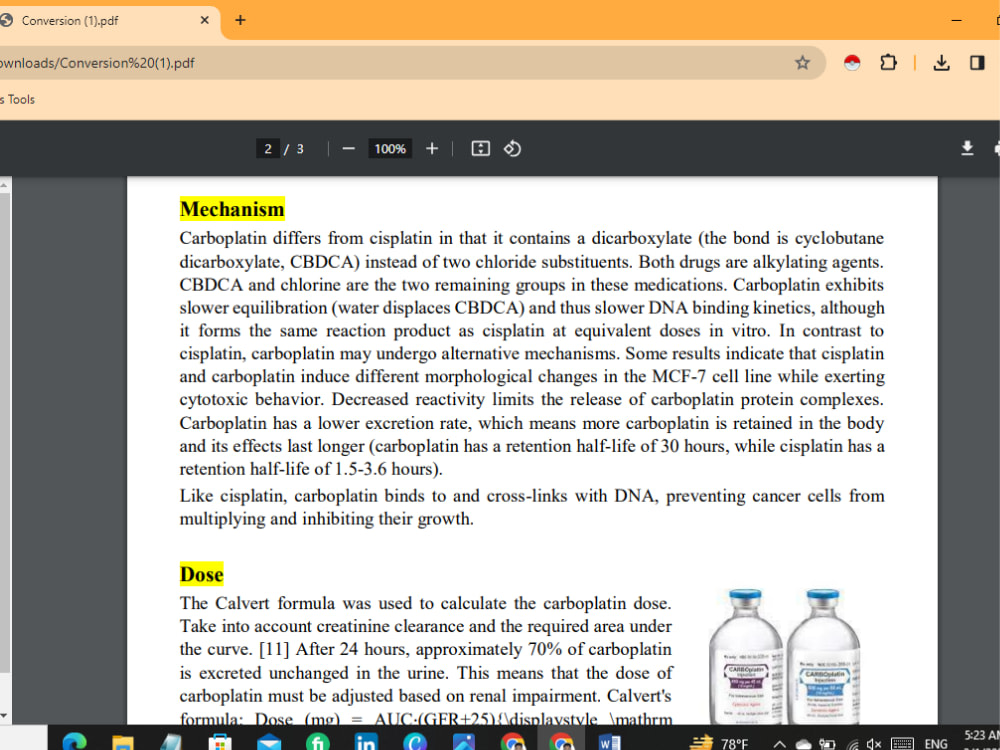Open File Explorer from taskbar
Image resolution: width=1000 pixels, height=750 pixels.
coord(122,742)
